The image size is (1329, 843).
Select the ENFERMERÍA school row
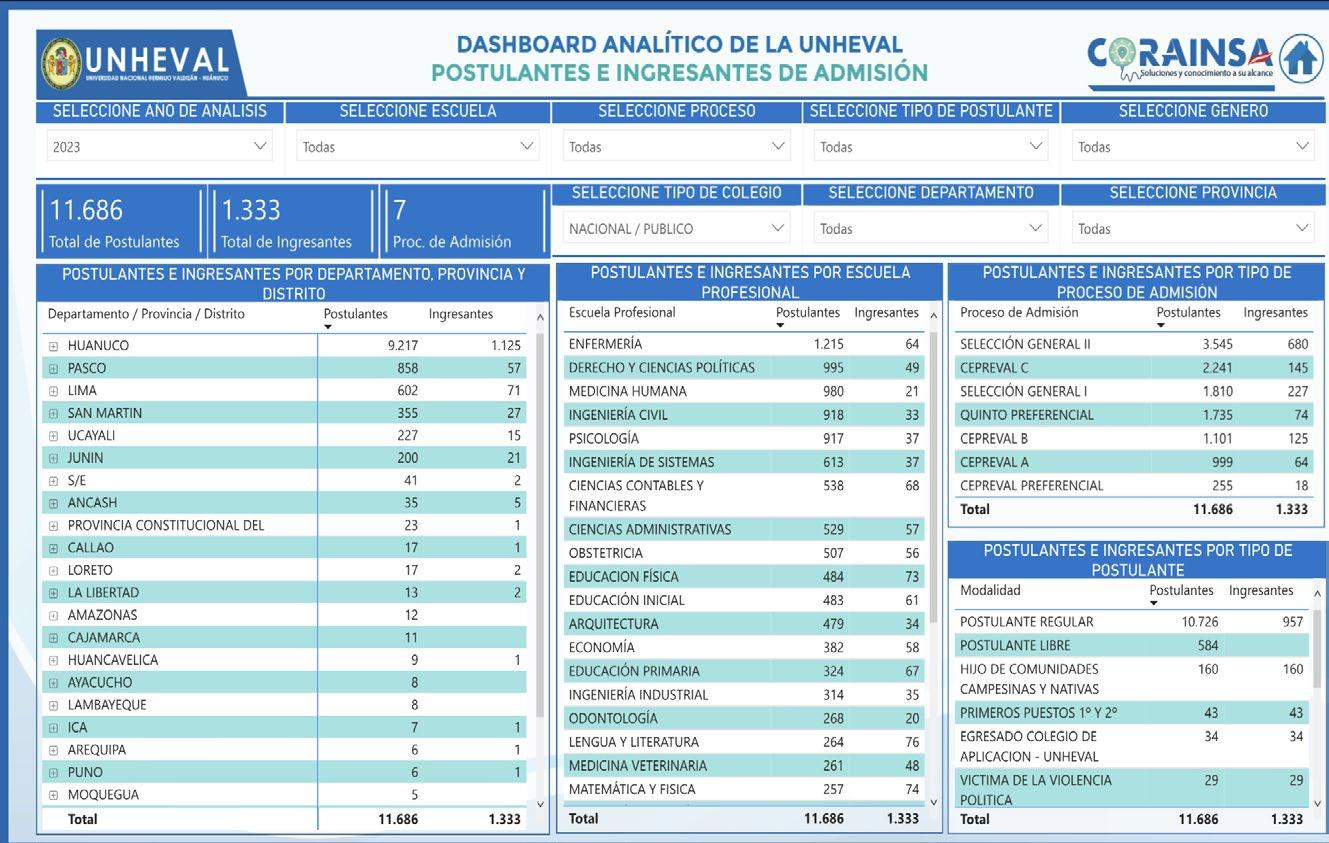[x=743, y=344]
